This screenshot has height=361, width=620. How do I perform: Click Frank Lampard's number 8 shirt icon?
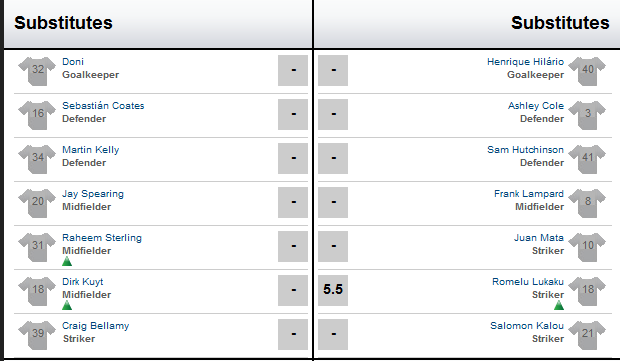[587, 203]
